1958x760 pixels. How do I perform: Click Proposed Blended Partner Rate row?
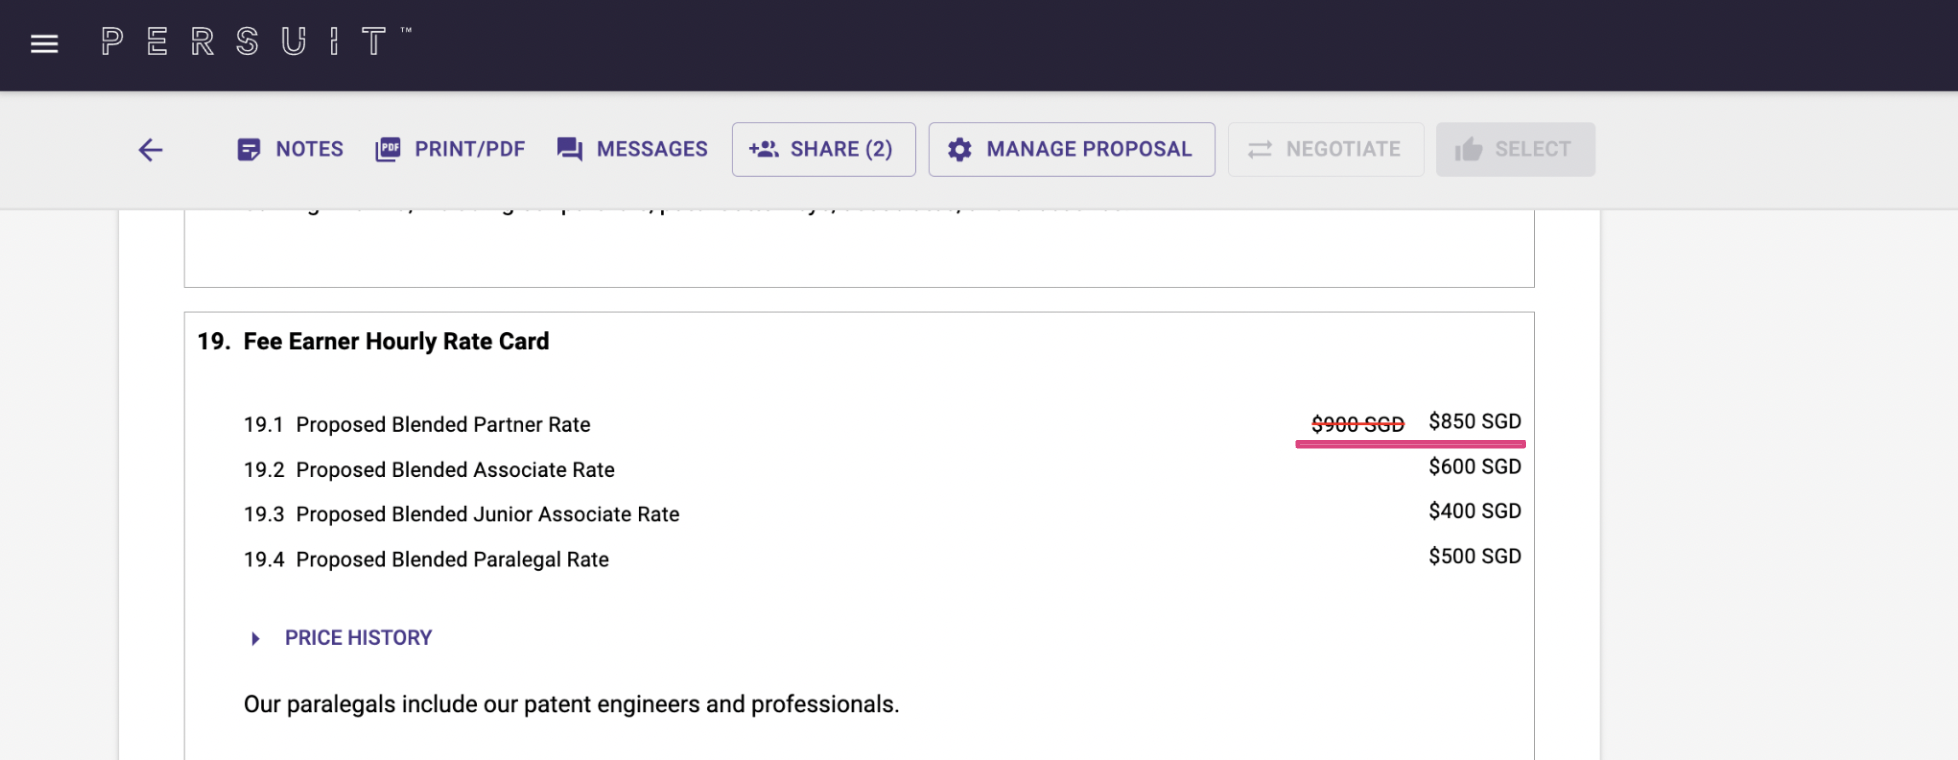pyautogui.click(x=882, y=424)
